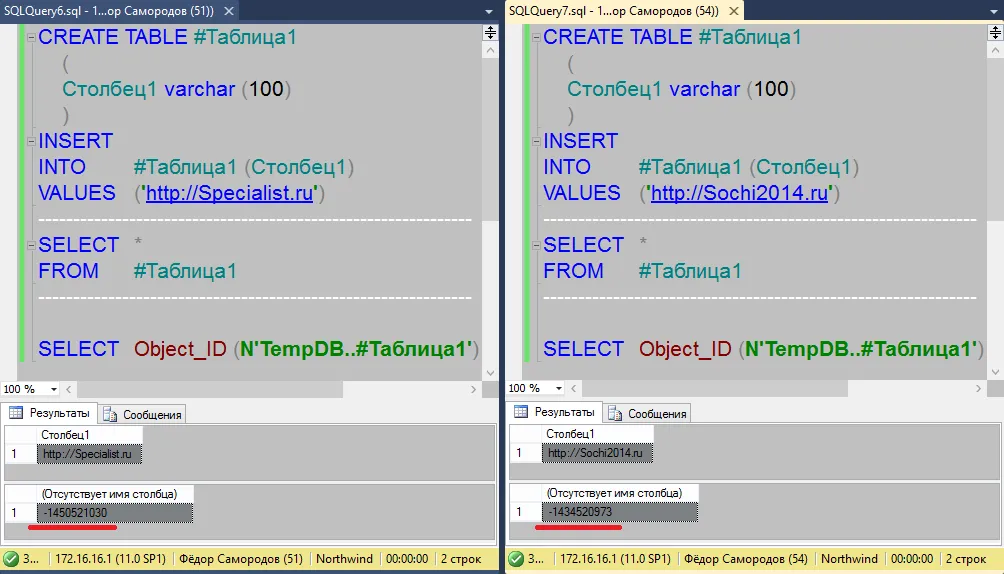
Task: Click the '2 строк' row count in the right status bar
Action: [966, 559]
